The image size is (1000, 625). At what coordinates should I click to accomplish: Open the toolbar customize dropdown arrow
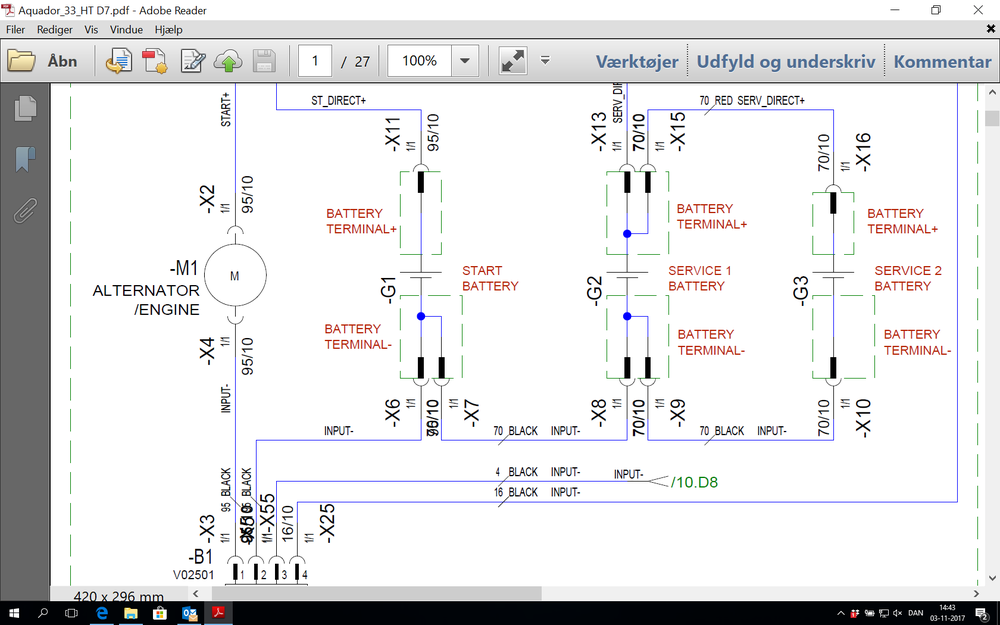pyautogui.click(x=545, y=61)
